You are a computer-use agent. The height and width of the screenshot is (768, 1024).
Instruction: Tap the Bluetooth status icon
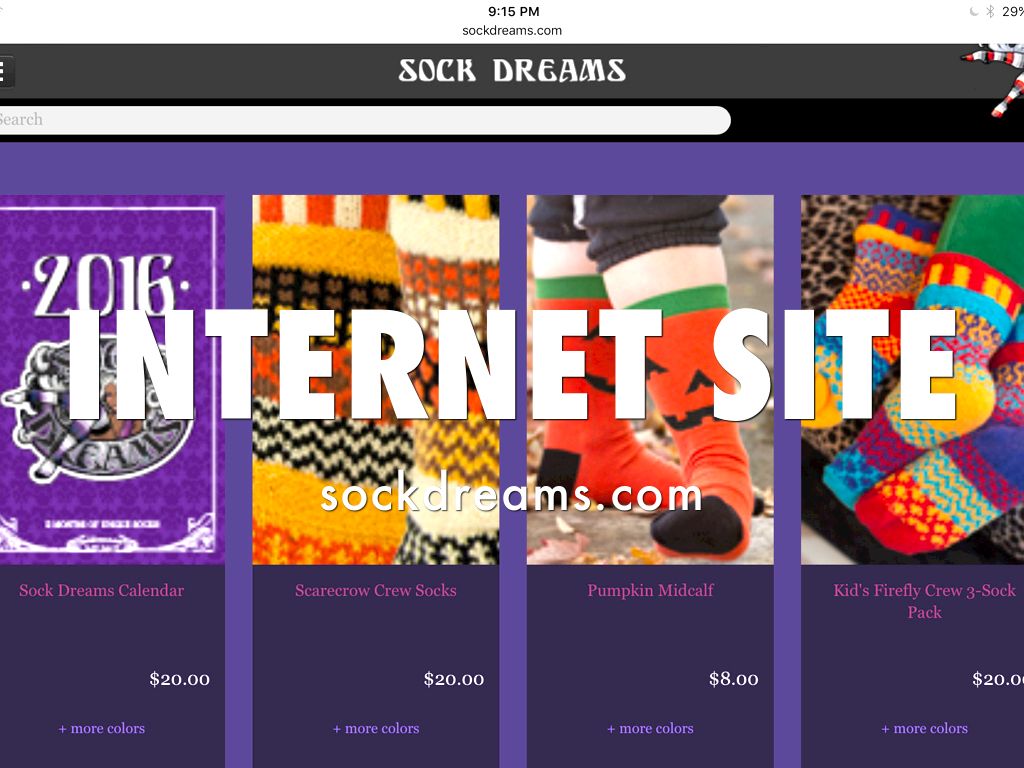[x=990, y=11]
